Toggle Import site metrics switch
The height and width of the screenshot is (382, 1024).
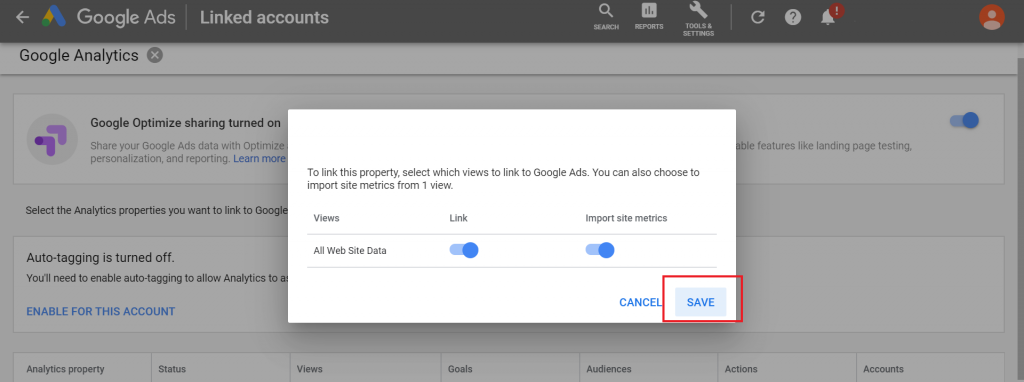pos(600,250)
